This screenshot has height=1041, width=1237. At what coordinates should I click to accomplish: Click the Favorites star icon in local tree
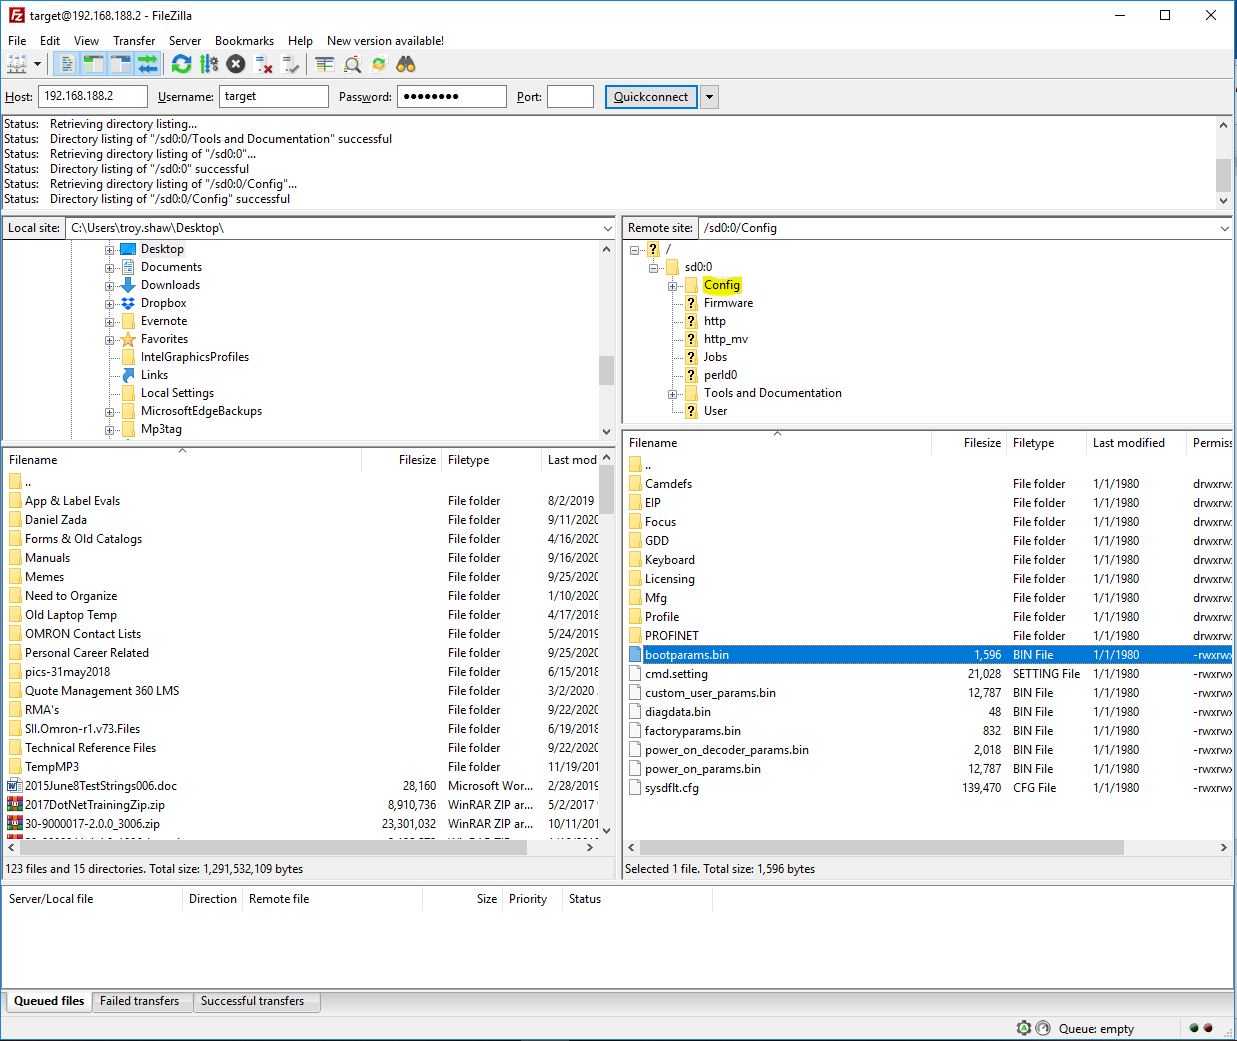pyautogui.click(x=128, y=339)
